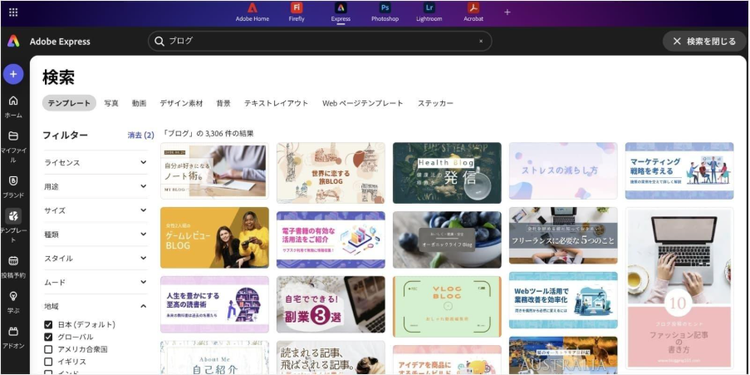Open 電子書籍の有効な活用法 template
The width and height of the screenshot is (750, 375).
[x=331, y=240]
